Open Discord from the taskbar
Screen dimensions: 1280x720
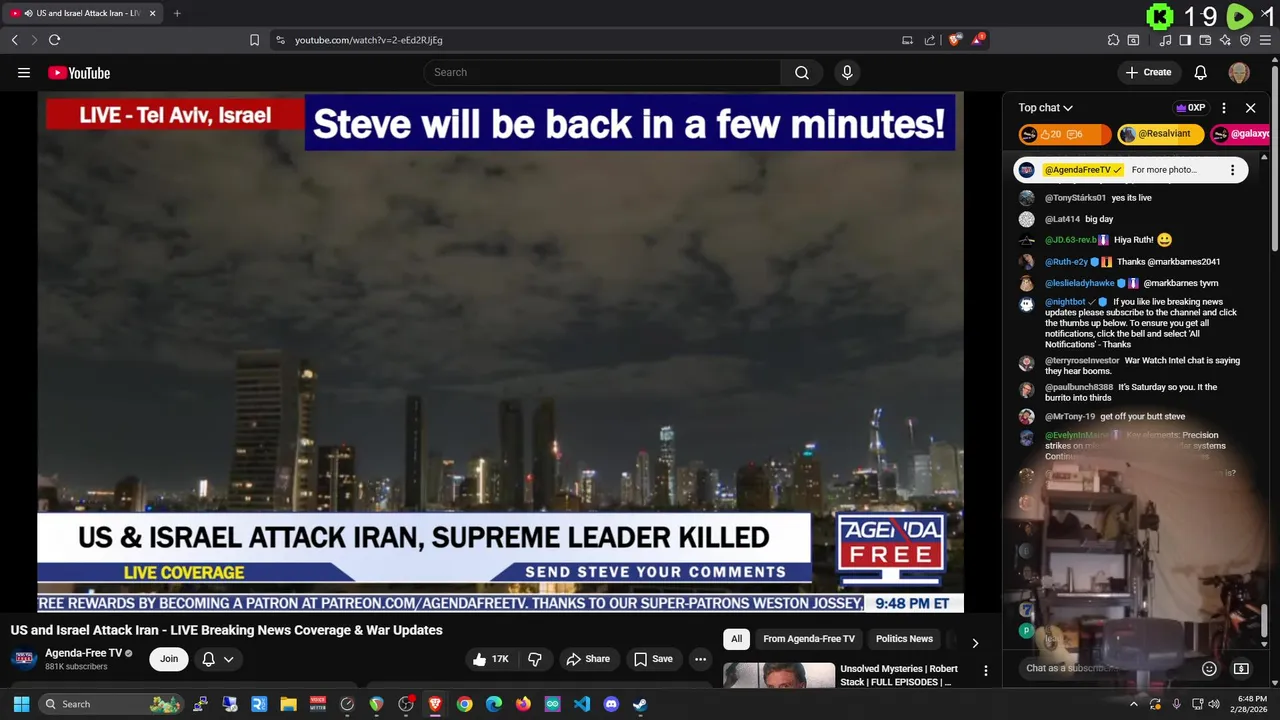(611, 704)
